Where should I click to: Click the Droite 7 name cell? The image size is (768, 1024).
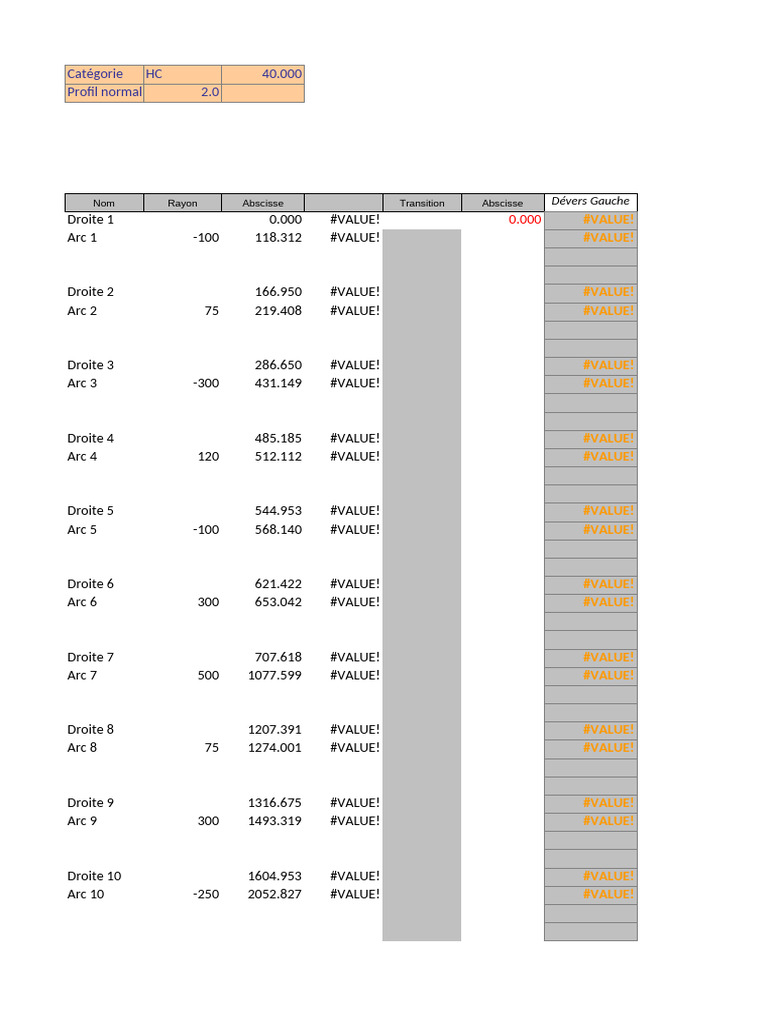point(90,657)
